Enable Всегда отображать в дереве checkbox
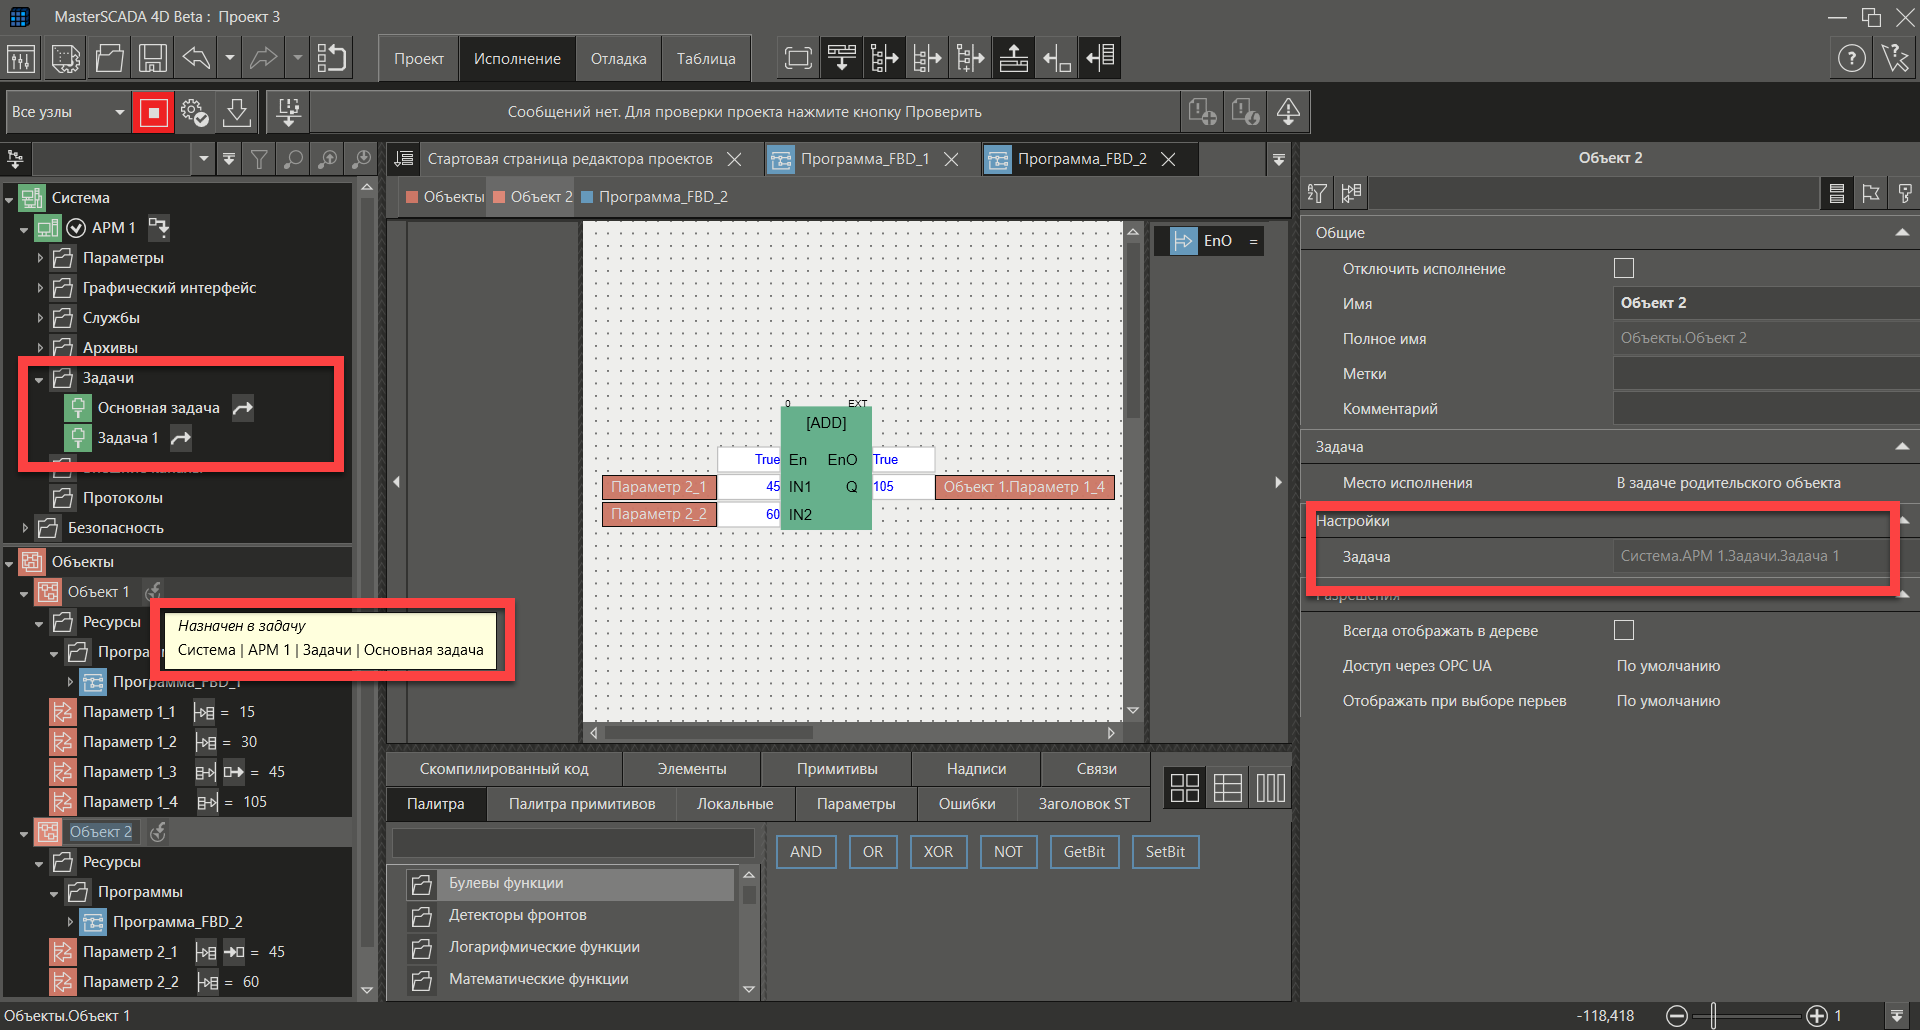The image size is (1920, 1030). click(1624, 630)
